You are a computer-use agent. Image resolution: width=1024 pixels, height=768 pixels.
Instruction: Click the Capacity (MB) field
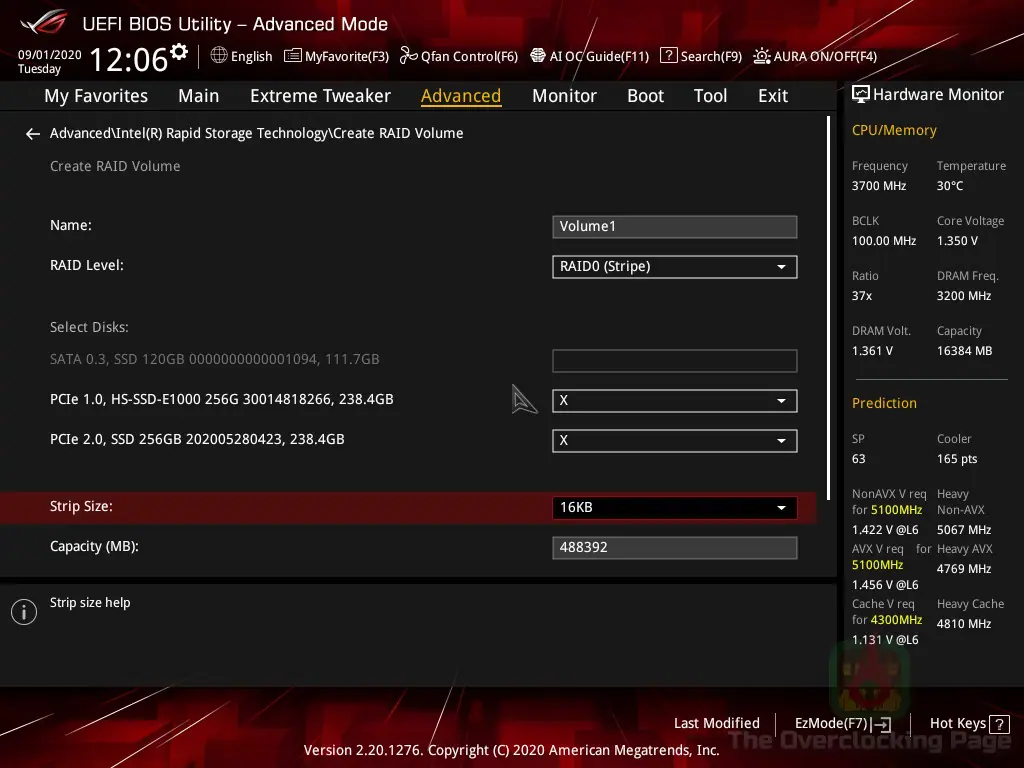(674, 547)
